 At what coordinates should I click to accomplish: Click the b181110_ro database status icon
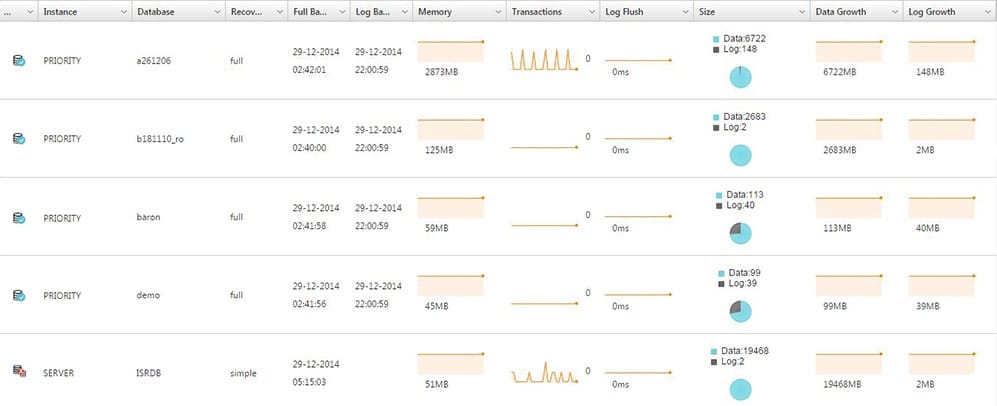pos(19,139)
